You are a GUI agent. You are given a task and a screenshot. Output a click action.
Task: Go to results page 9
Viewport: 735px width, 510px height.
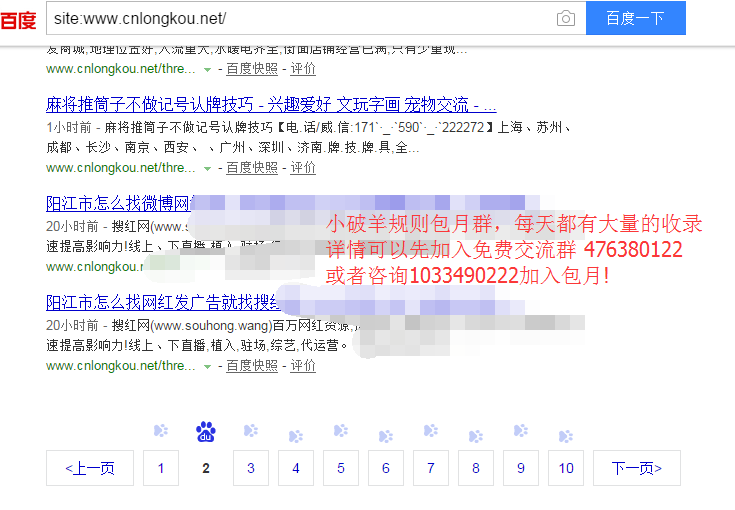coord(521,468)
